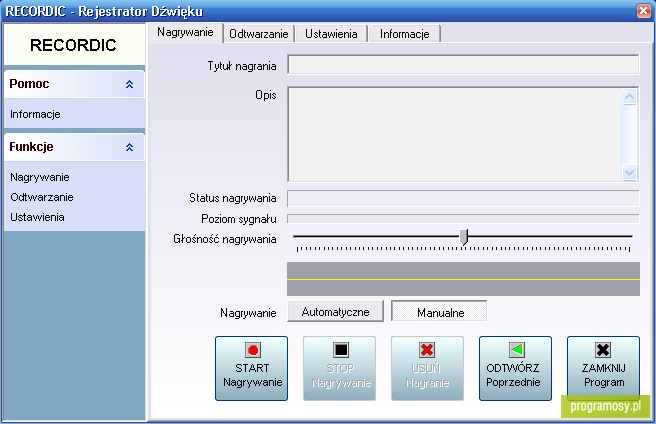Go to Odtwarzanie in Funkcje sidebar
This screenshot has width=656, height=424.
coord(42,197)
